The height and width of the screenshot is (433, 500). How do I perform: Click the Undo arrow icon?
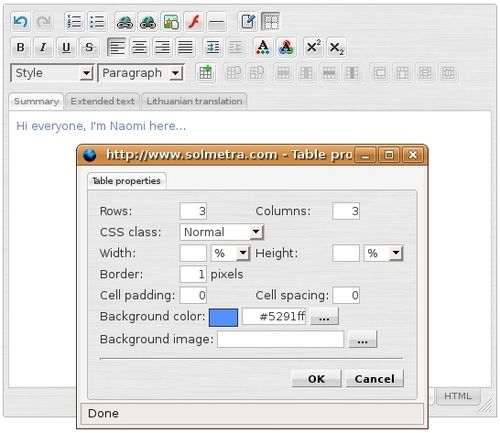[x=20, y=22]
